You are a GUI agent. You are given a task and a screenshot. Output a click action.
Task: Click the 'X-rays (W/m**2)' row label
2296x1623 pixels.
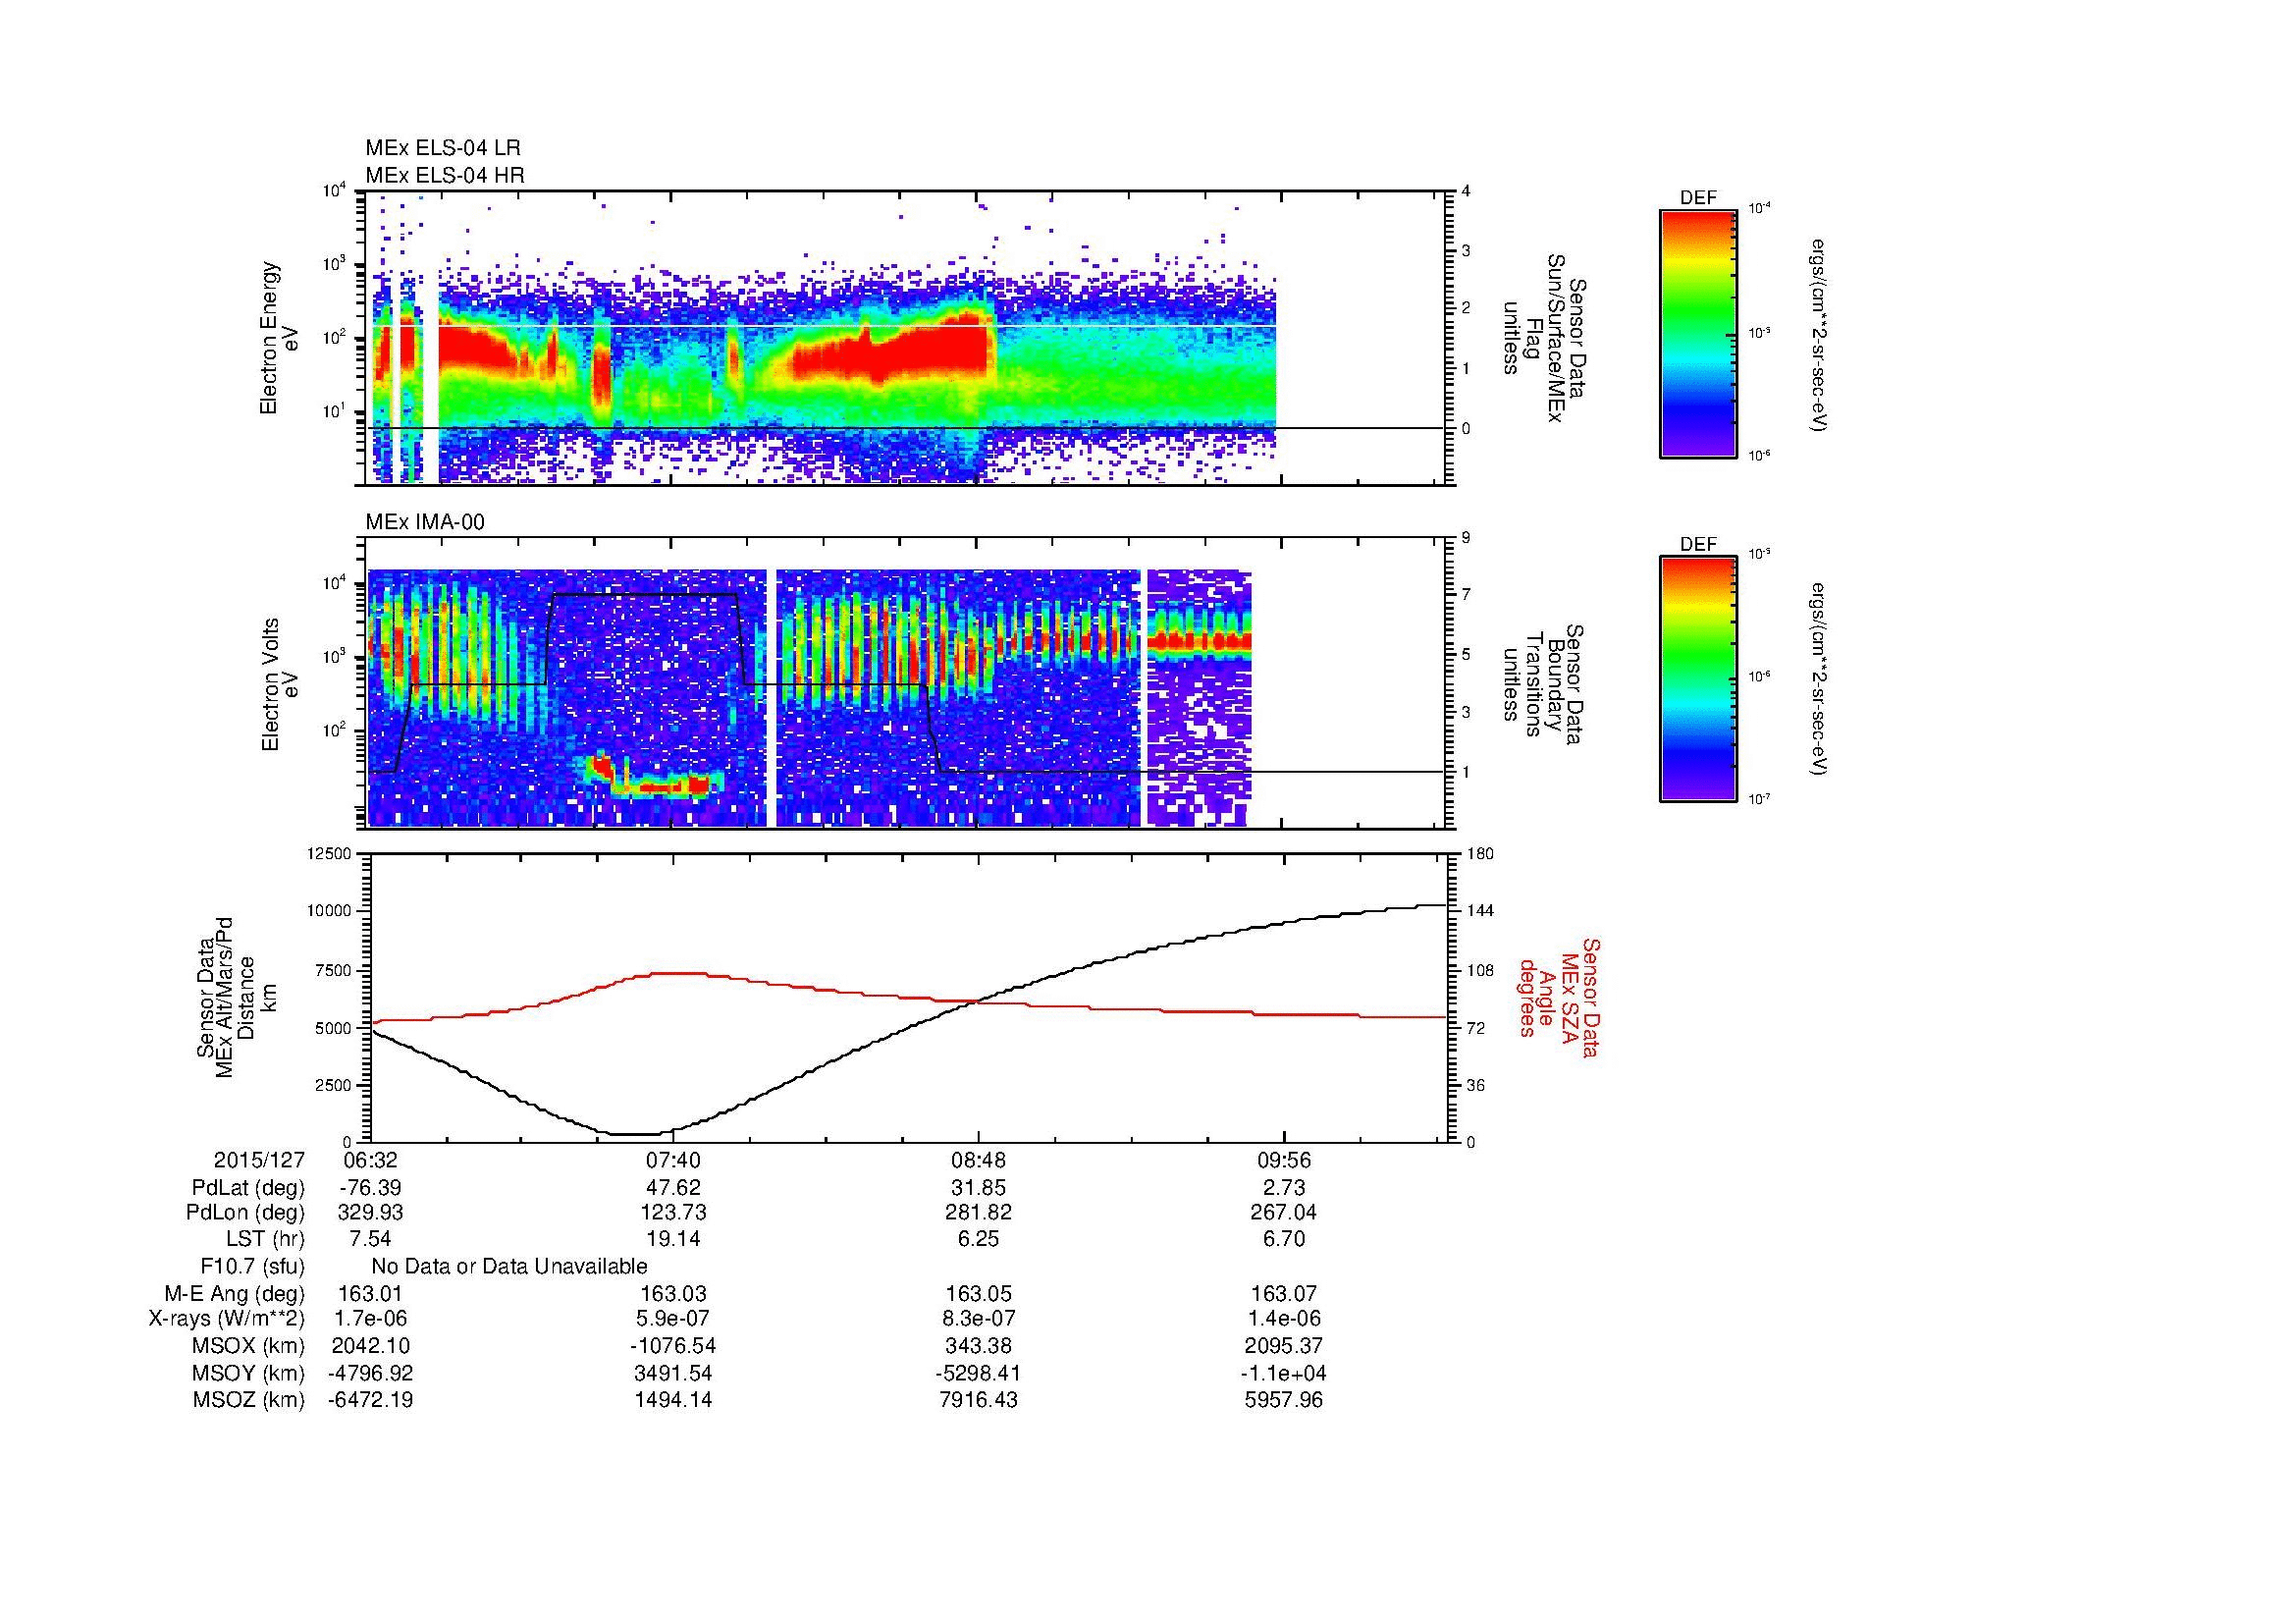227,1320
